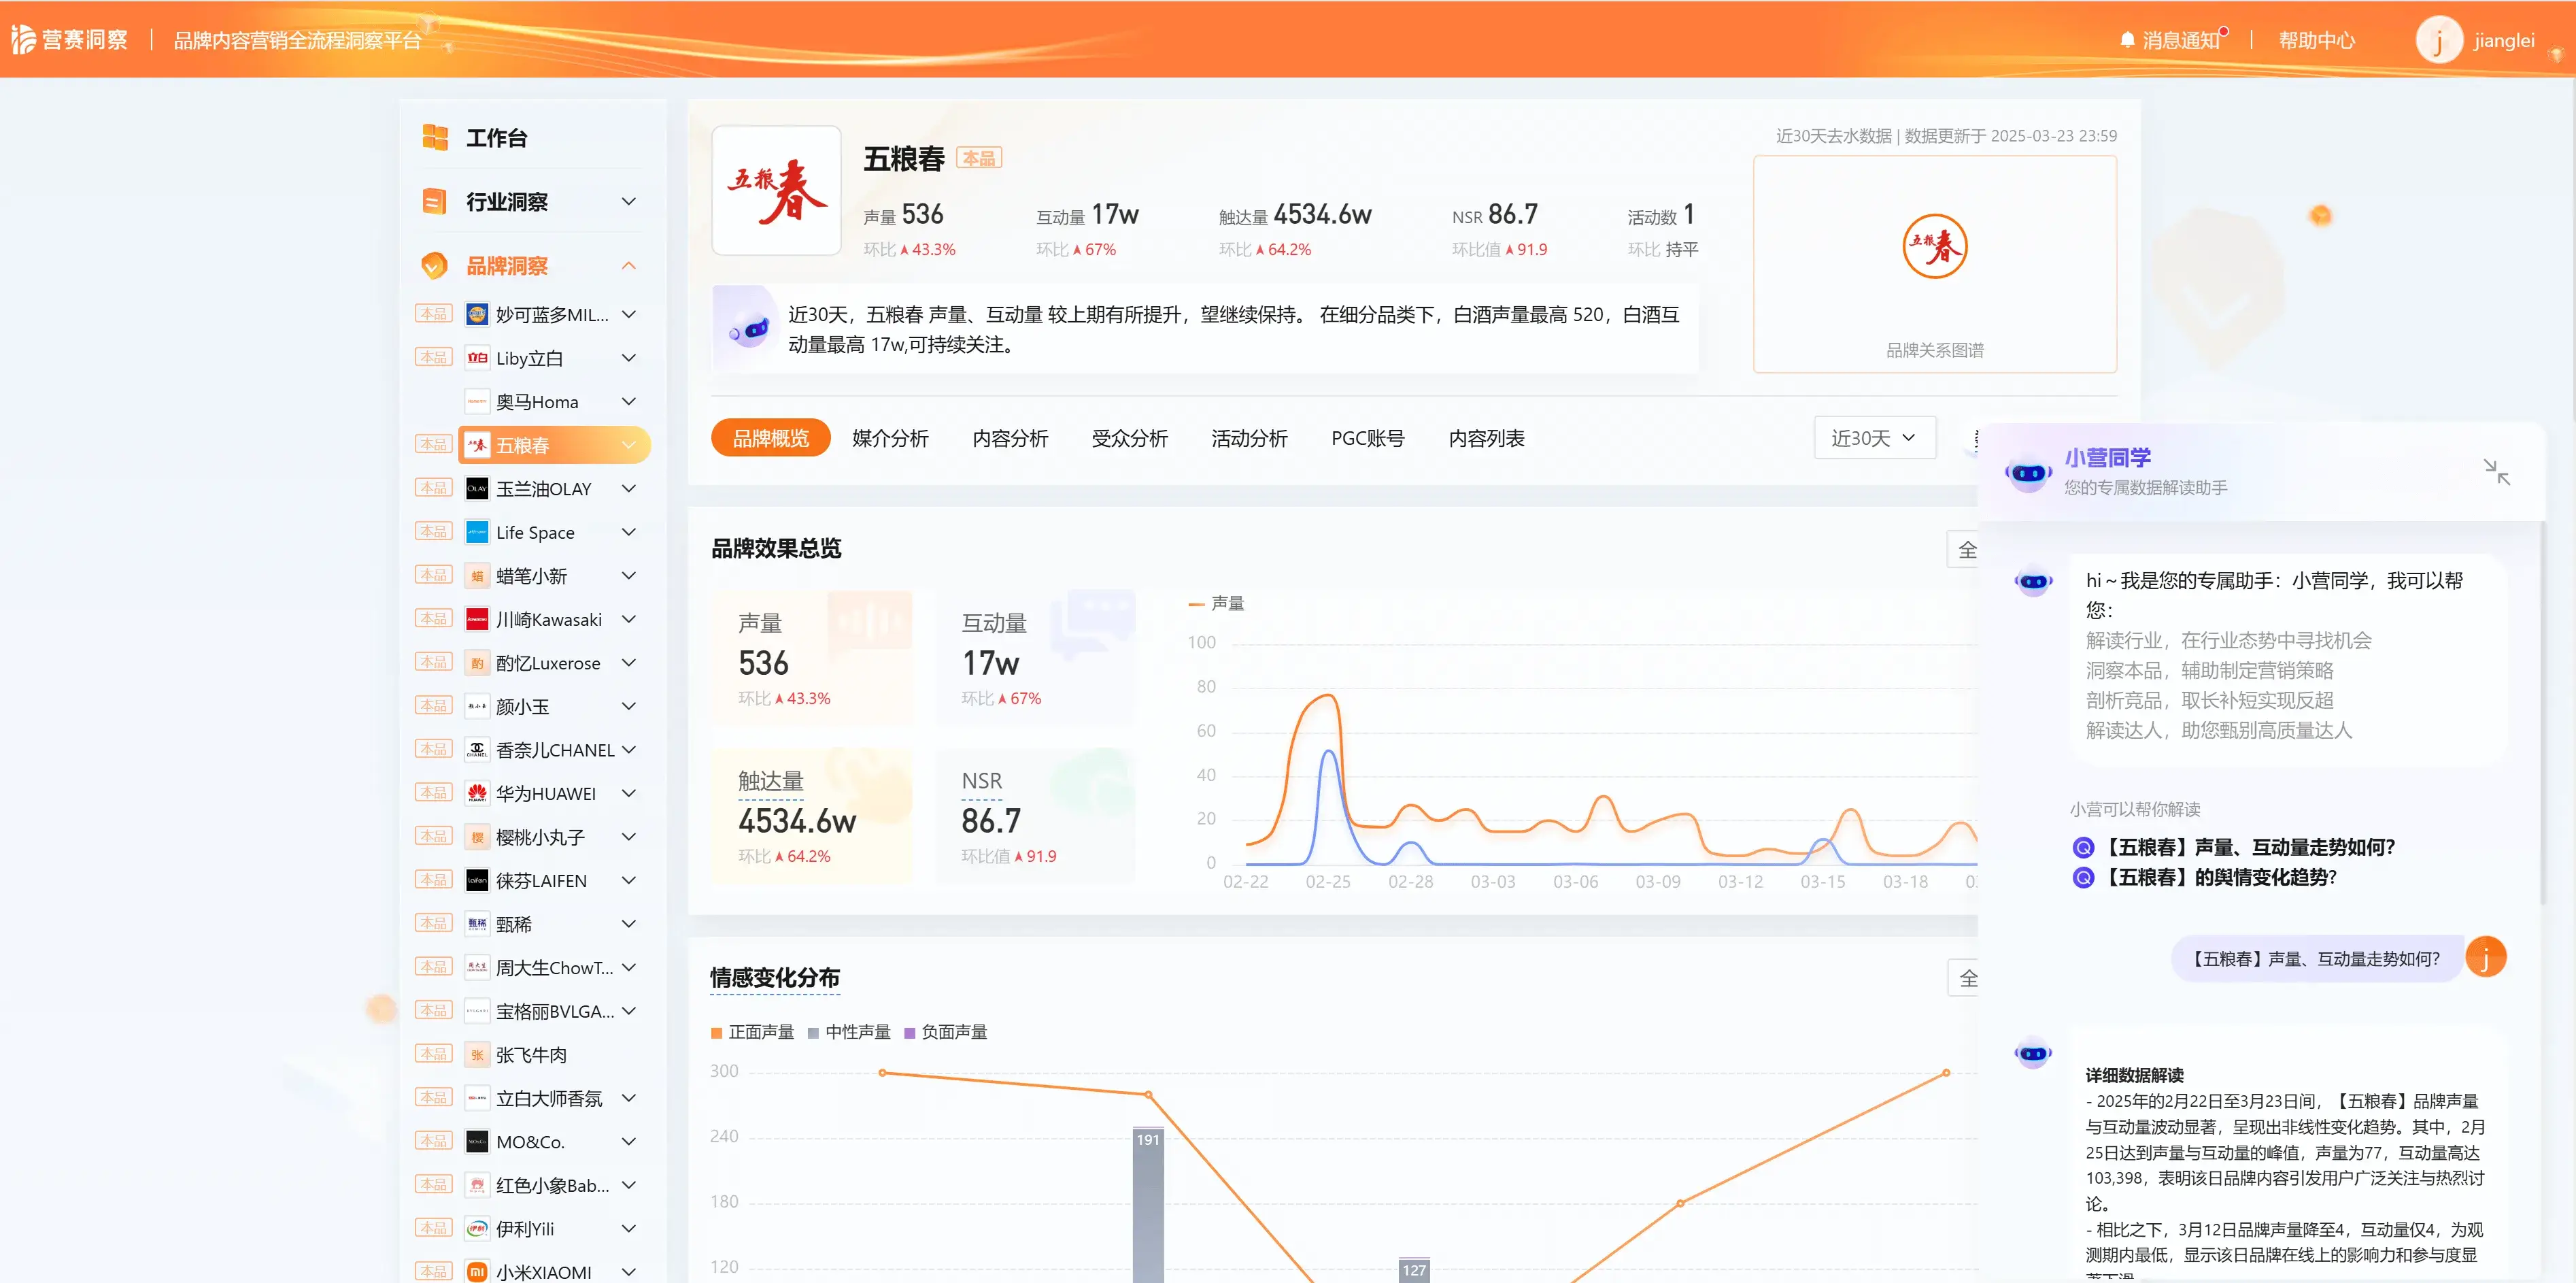Click the 工作台 workbench icon
The image size is (2576, 1283).
coord(435,138)
